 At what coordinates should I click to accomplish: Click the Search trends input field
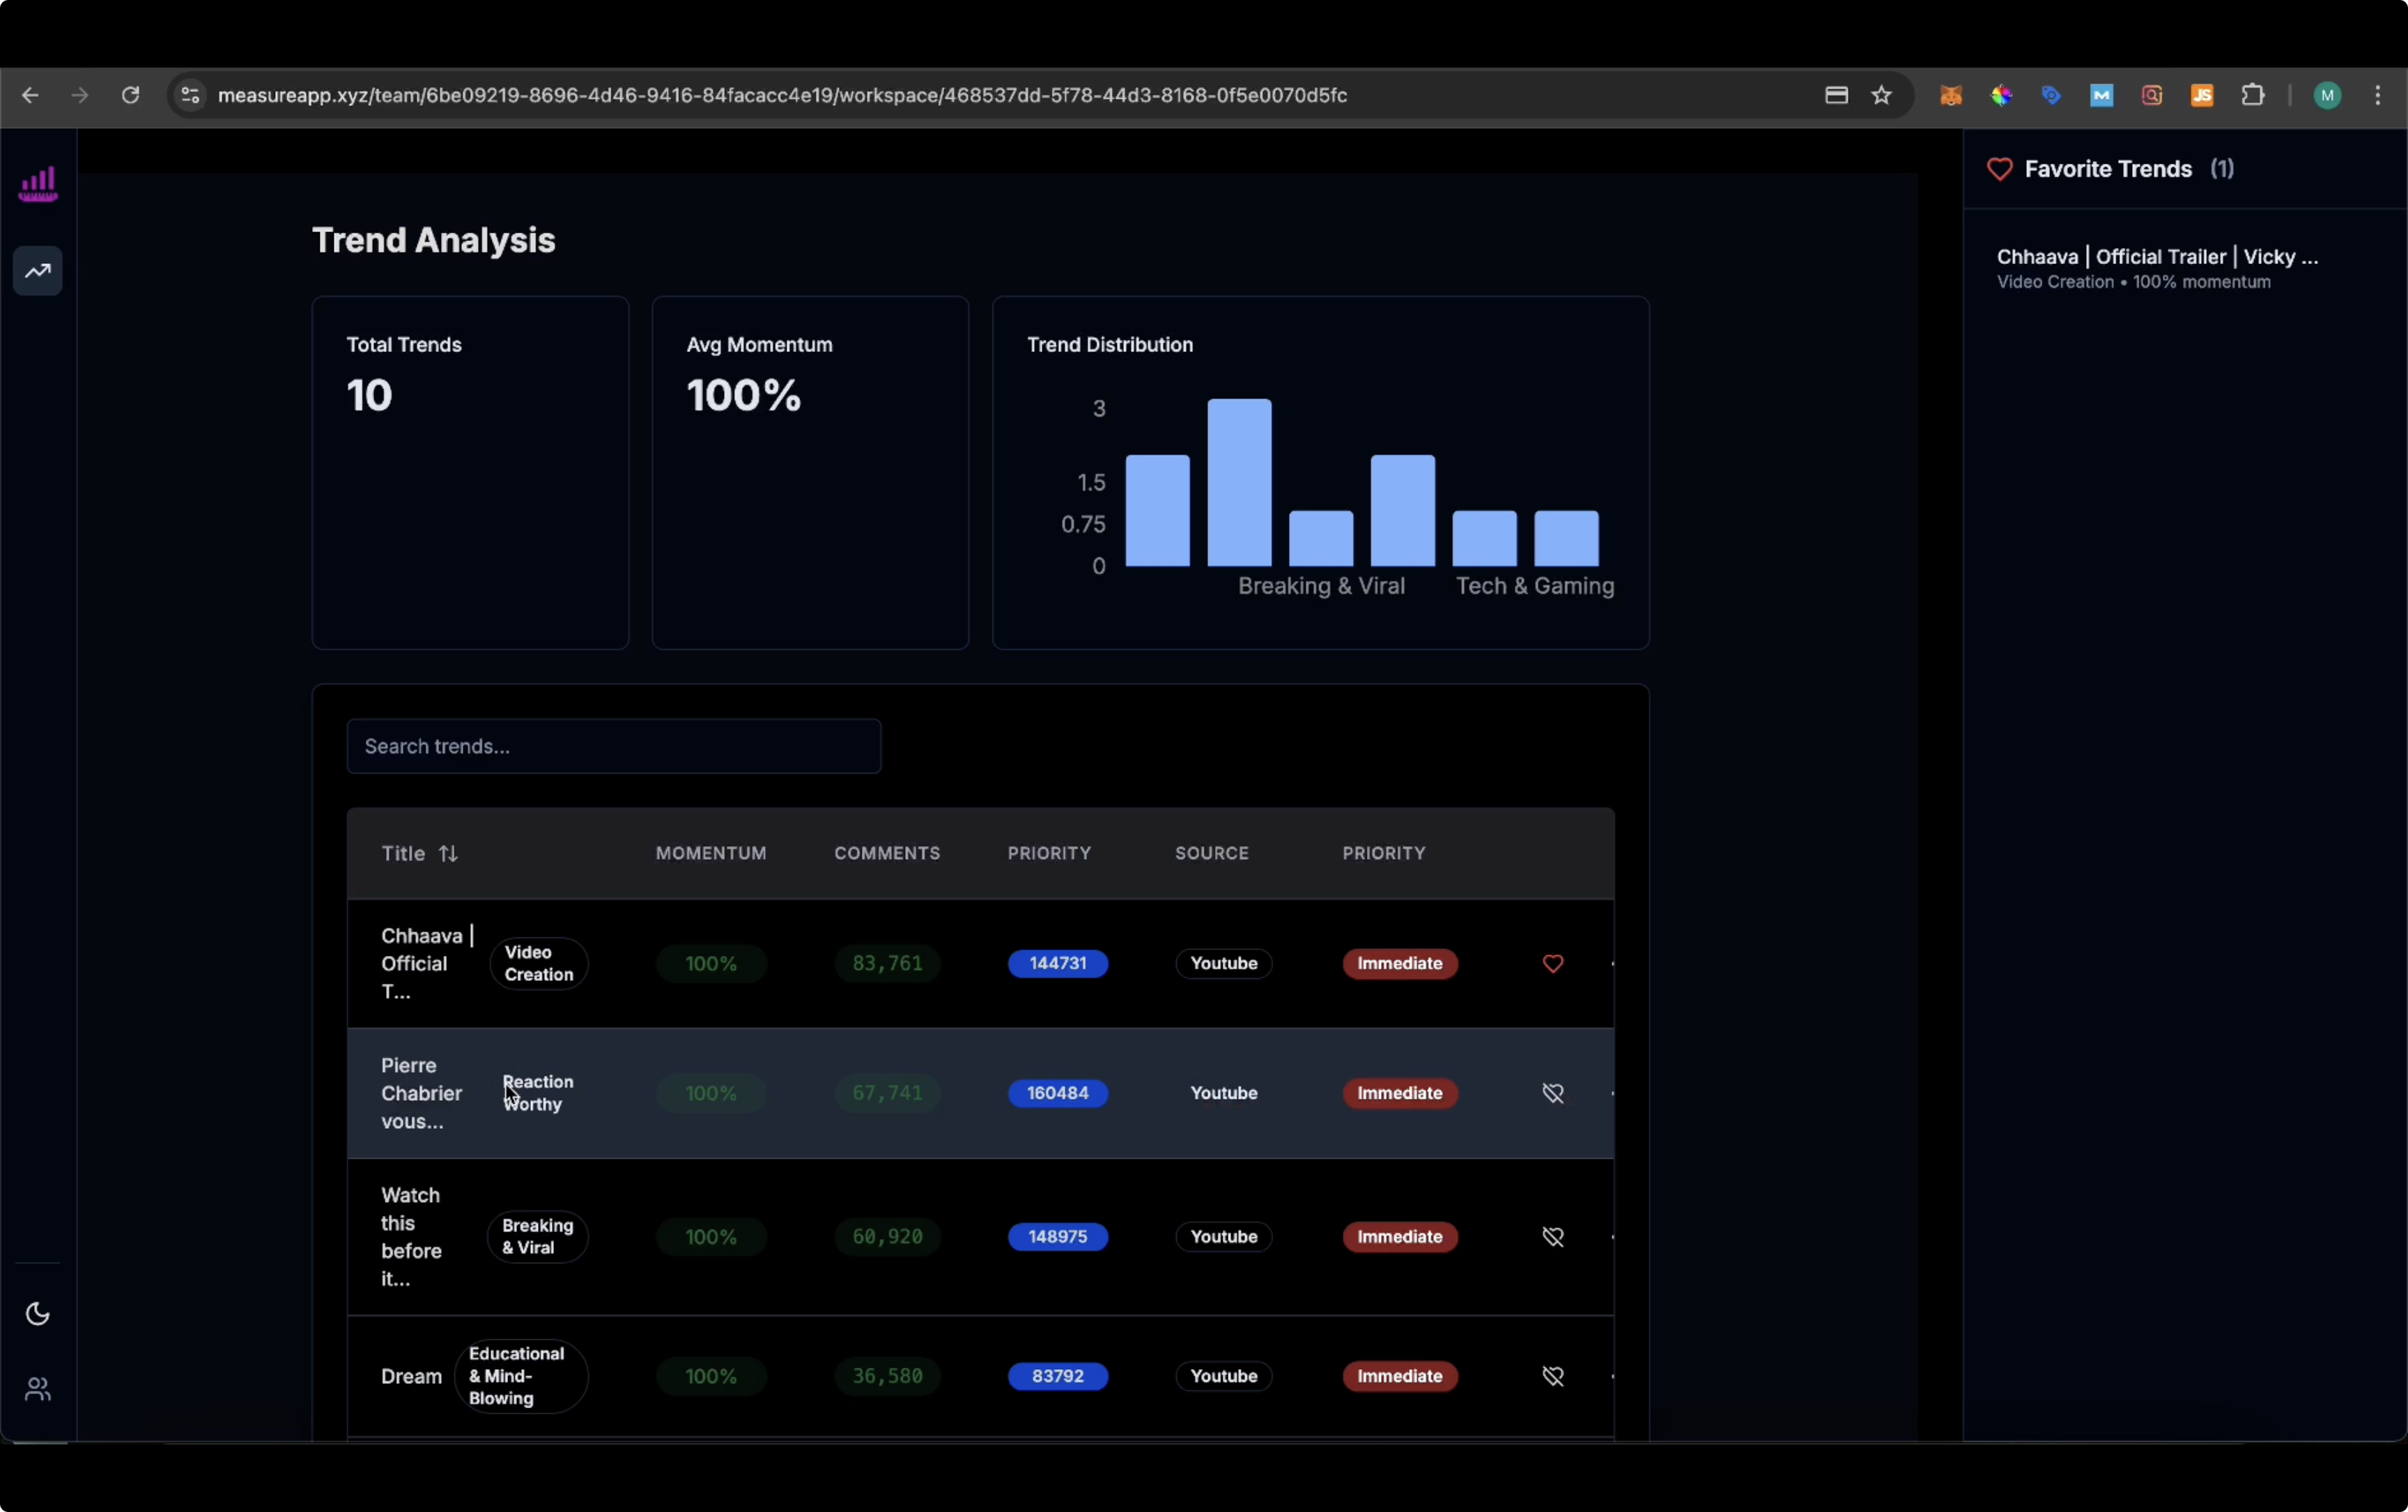pyautogui.click(x=613, y=746)
